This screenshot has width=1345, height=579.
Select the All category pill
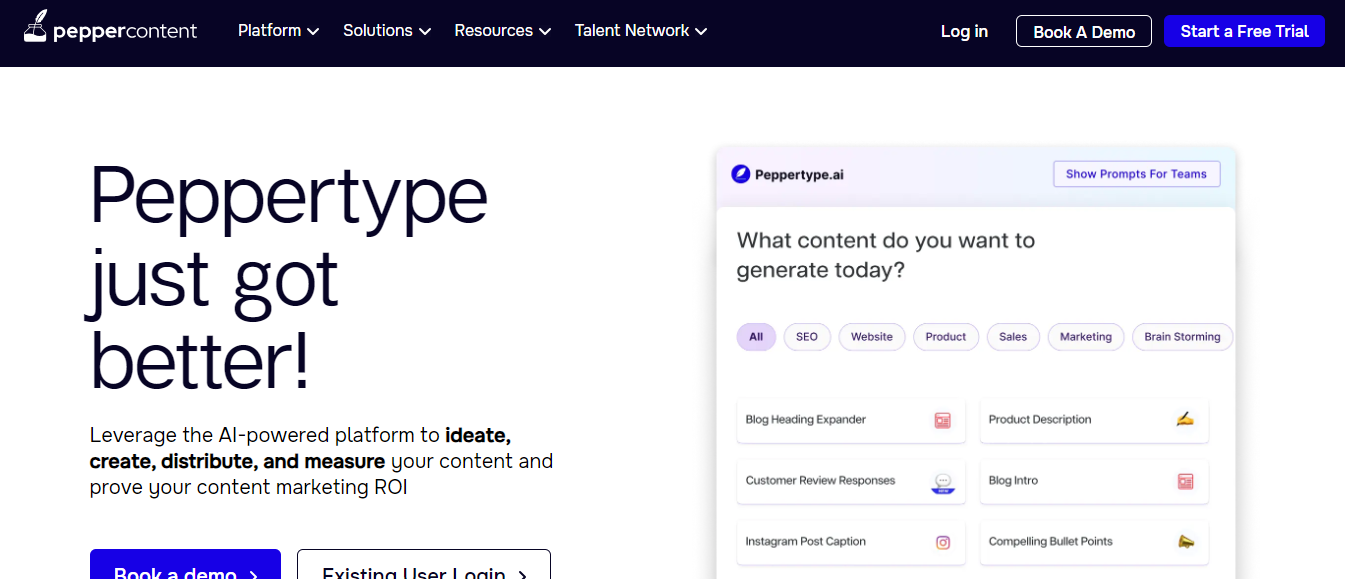pyautogui.click(x=756, y=337)
